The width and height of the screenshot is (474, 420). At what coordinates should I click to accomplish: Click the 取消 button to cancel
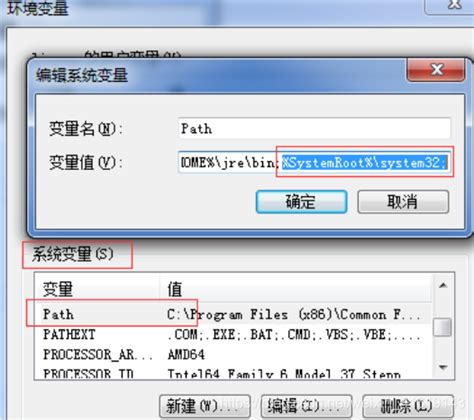403,202
